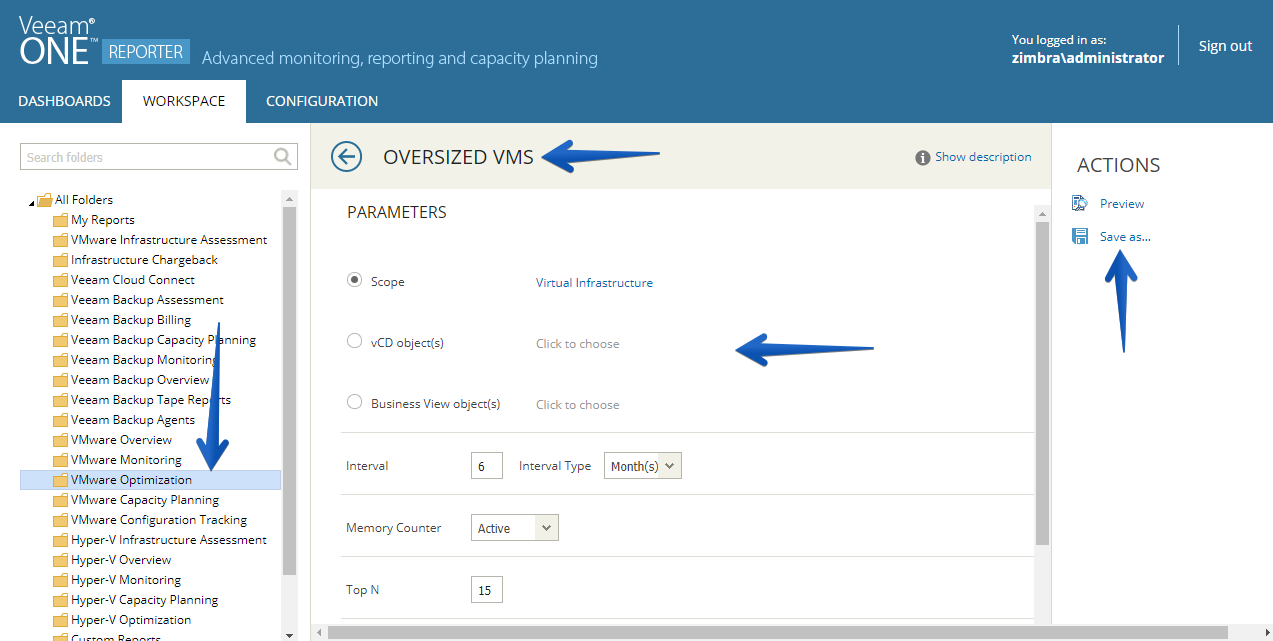Click the Veeam ONE Reporter logo
Viewport: 1273px width, 641px height.
pyautogui.click(x=104, y=42)
